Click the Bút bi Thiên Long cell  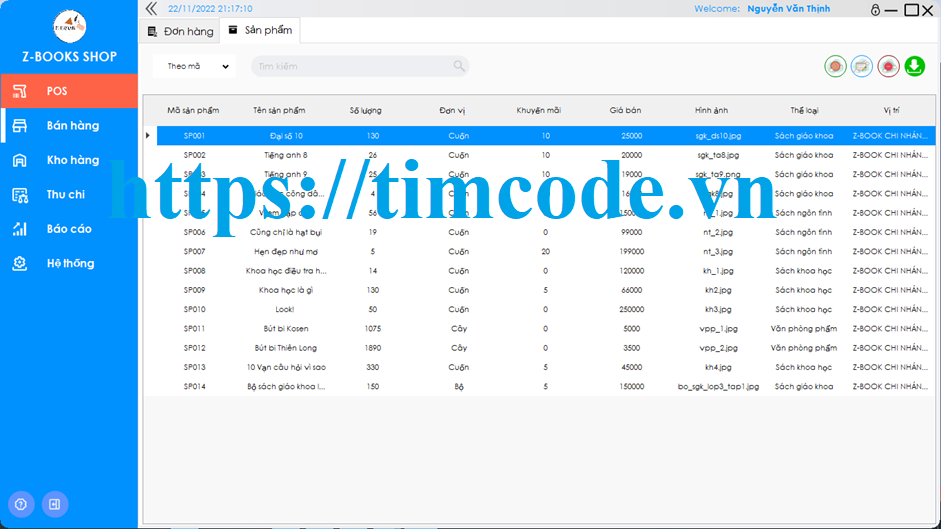point(286,348)
